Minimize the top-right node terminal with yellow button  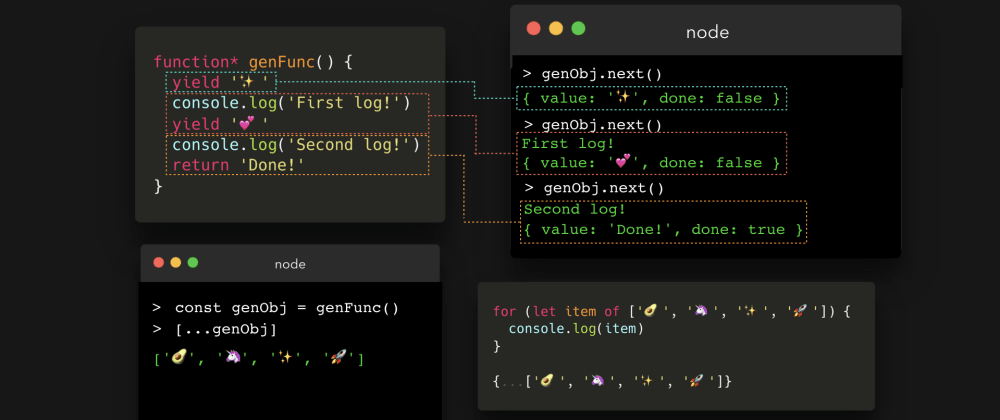point(555,29)
